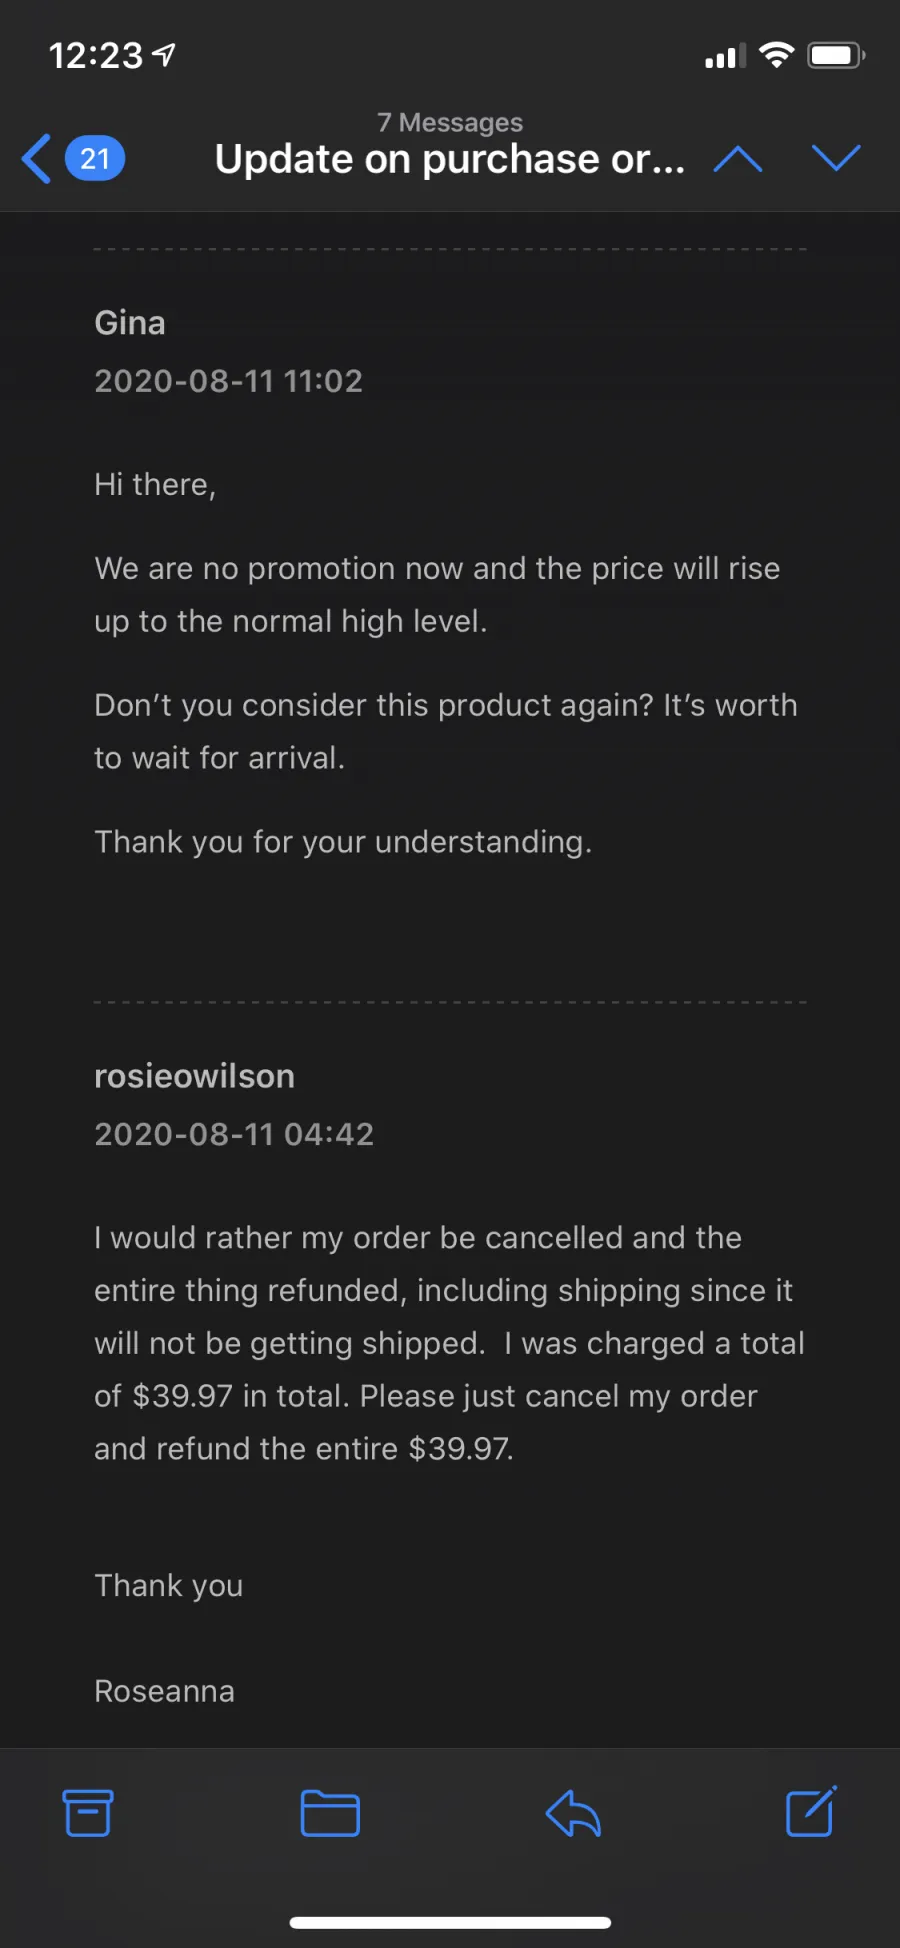900x1948 pixels.
Task: Tap the Roseanna signature text
Action: (164, 1691)
